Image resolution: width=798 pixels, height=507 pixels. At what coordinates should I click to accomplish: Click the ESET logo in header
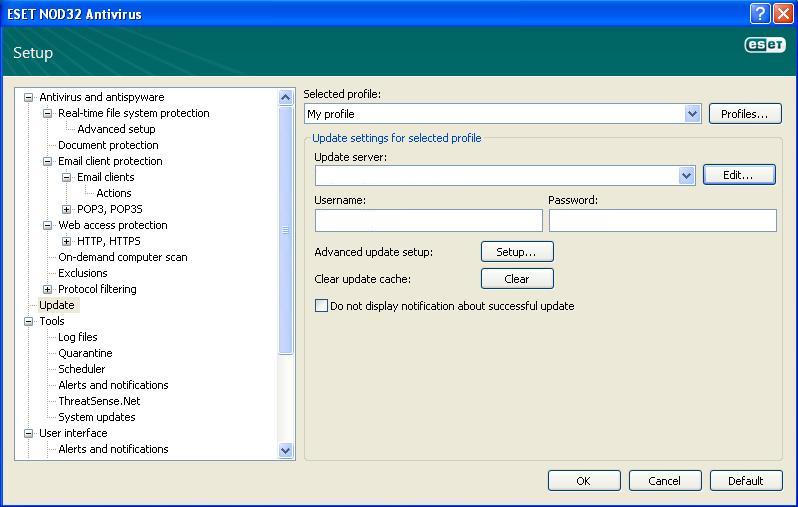pyautogui.click(x=764, y=45)
